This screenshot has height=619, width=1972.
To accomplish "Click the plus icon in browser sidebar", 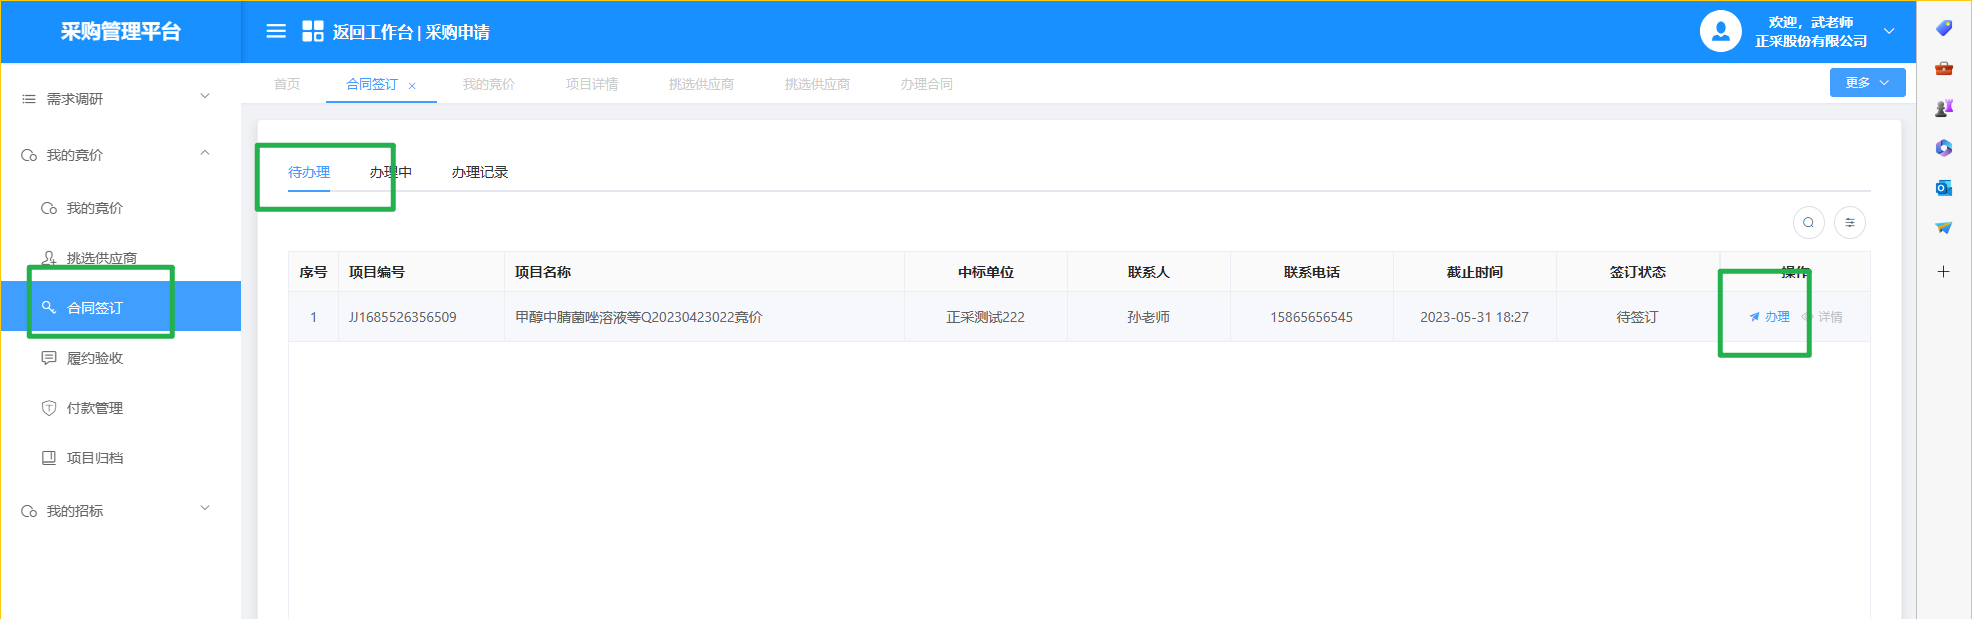I will point(1943,271).
